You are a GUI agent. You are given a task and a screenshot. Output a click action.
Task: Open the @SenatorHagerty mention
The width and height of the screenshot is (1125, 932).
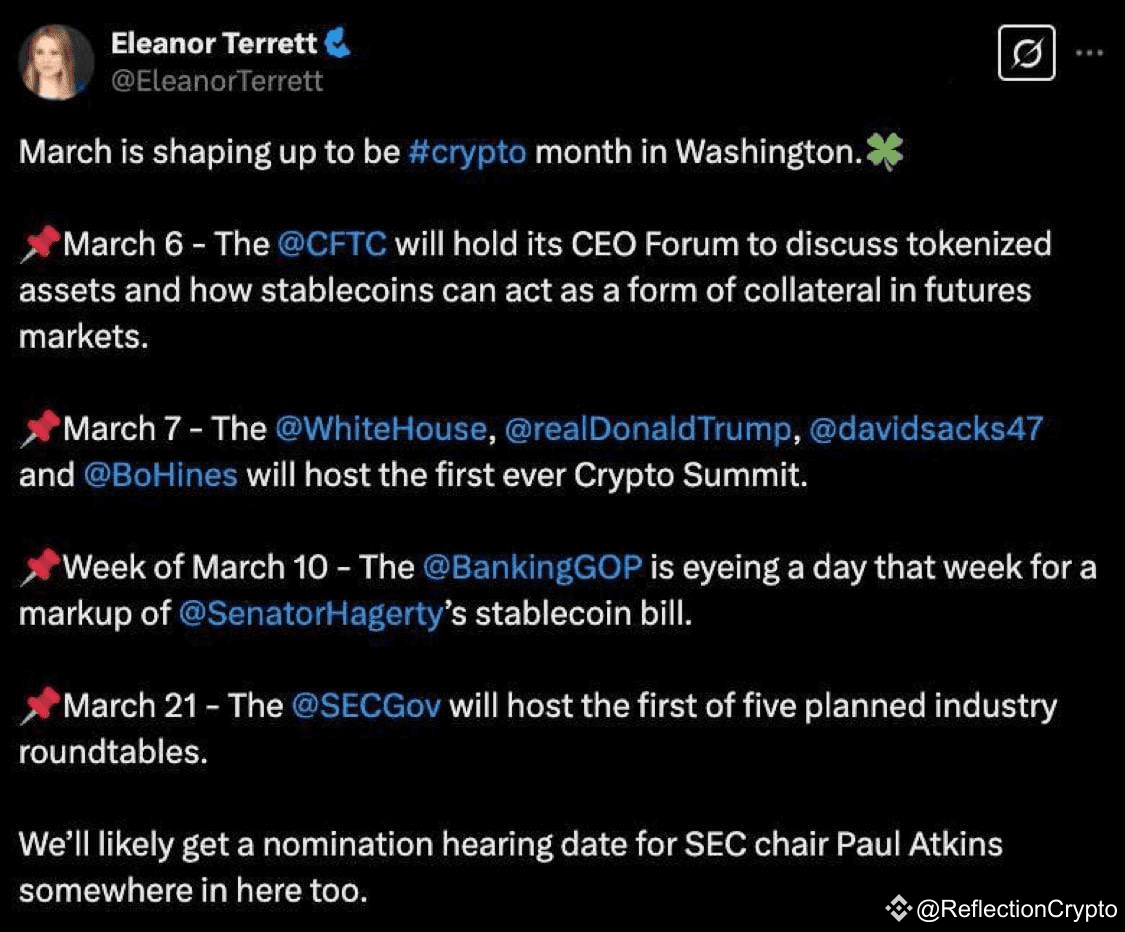(310, 614)
